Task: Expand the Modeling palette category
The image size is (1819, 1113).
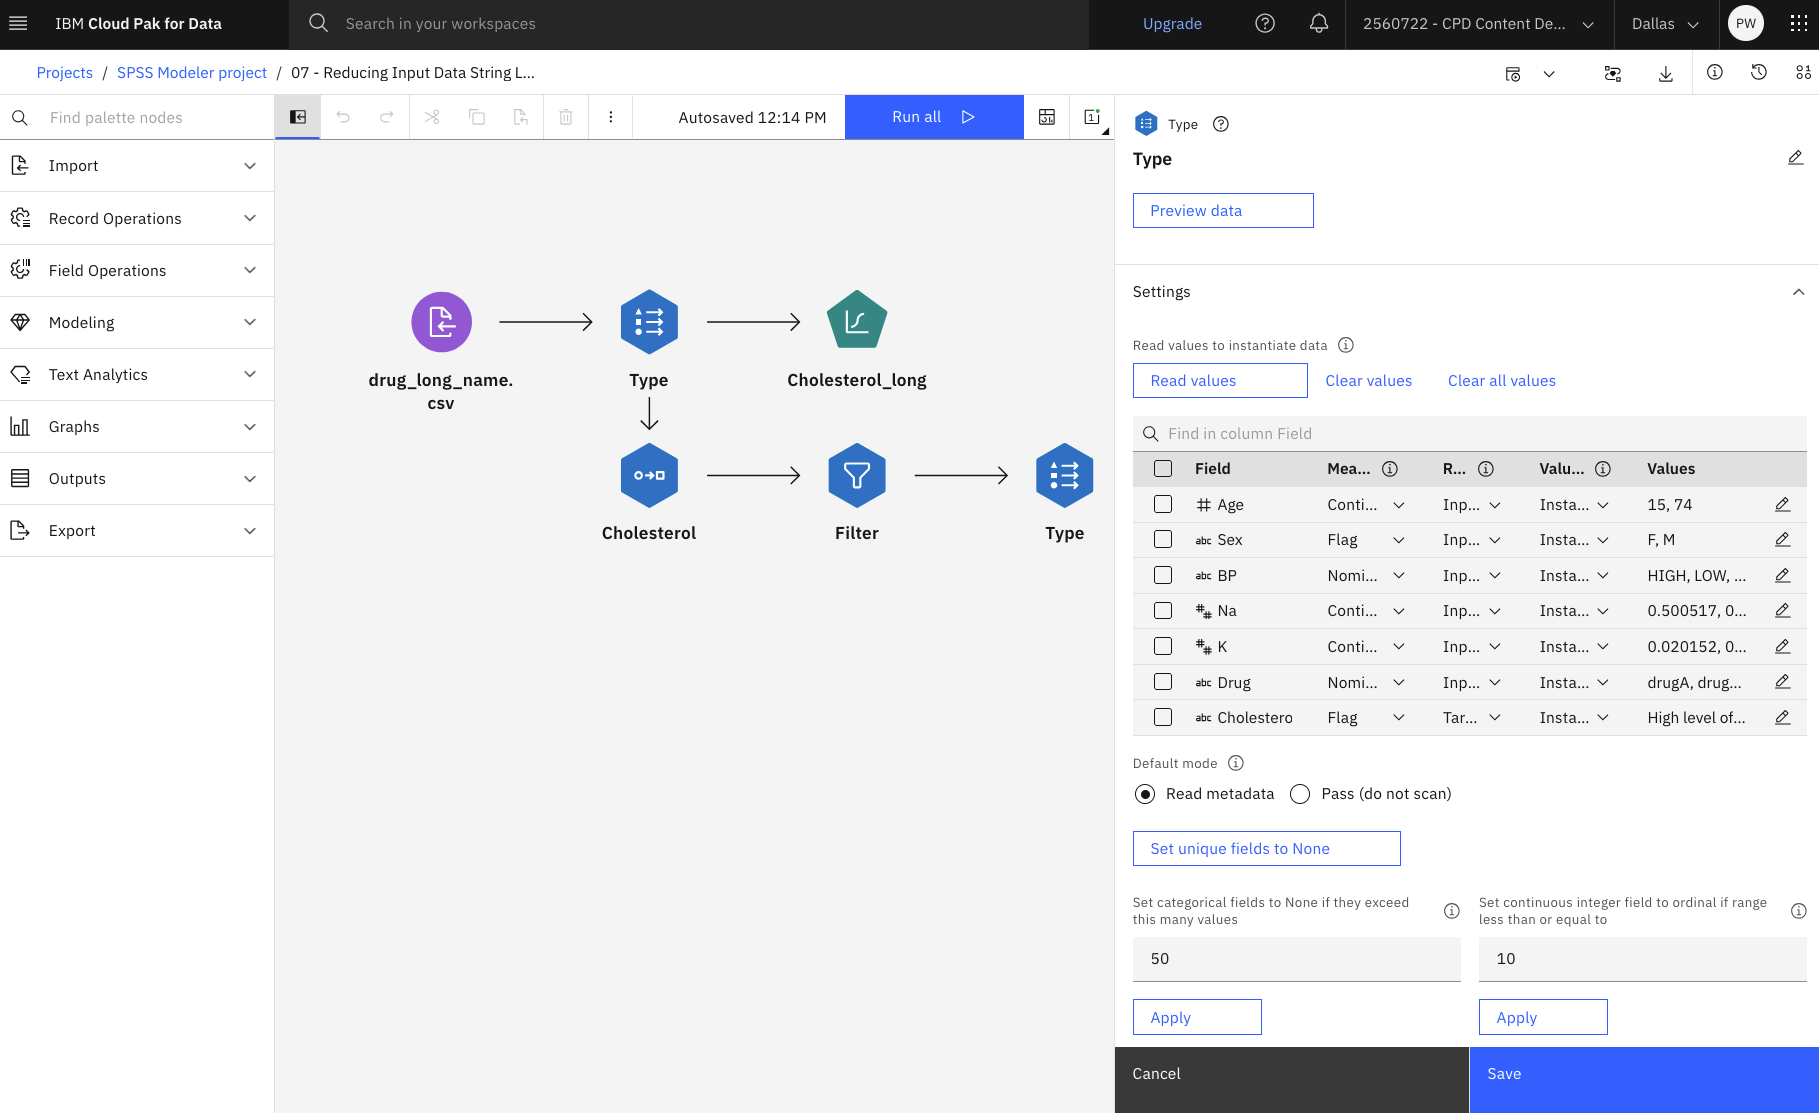Action: 137,322
